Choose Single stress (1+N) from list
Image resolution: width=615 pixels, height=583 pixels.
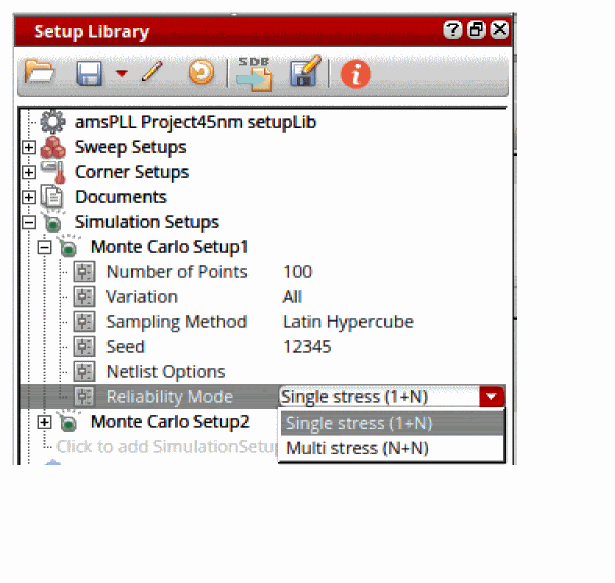(391, 423)
